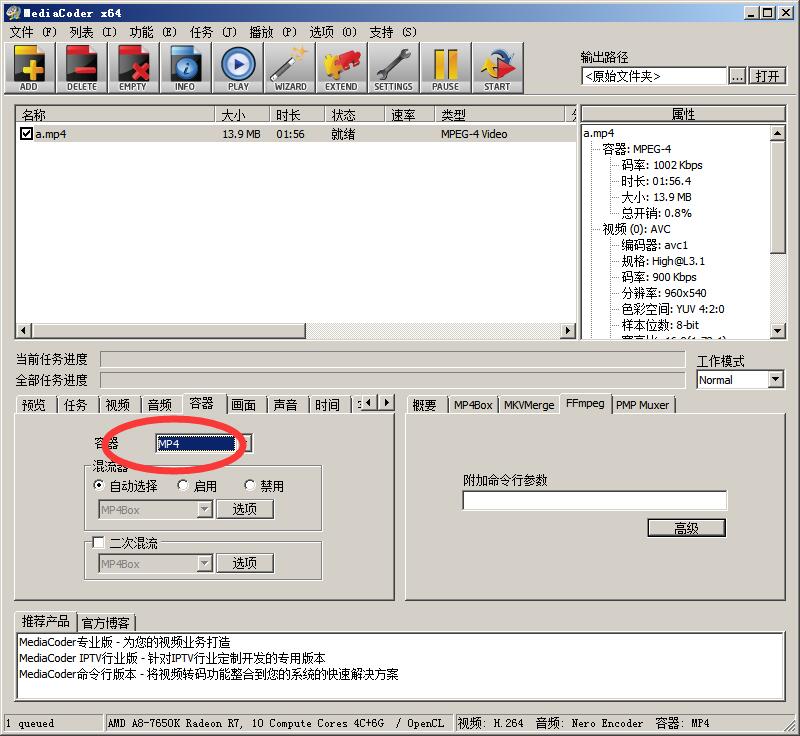Open the SETTINGS wrench icon

(x=393, y=68)
